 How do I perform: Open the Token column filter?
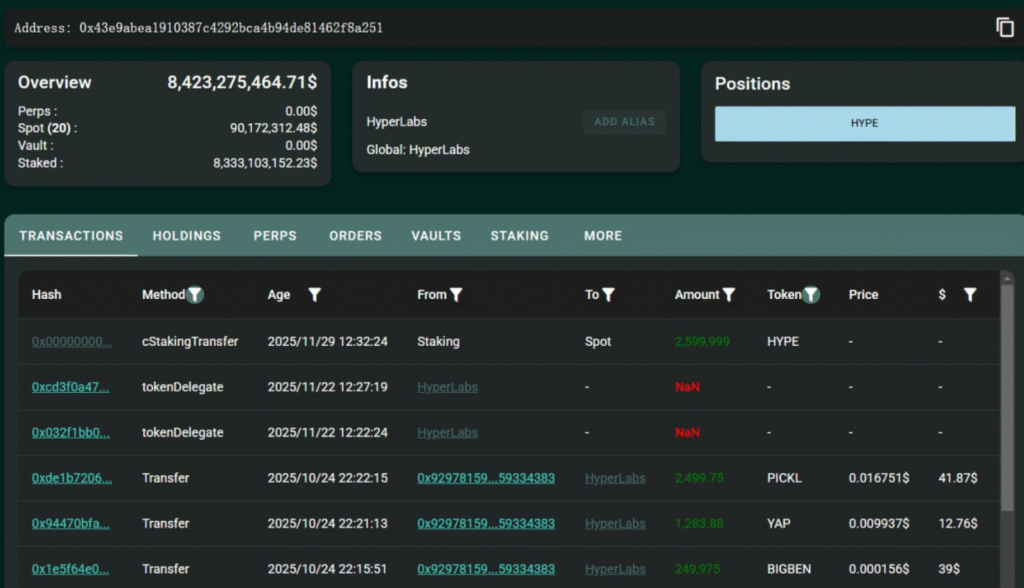(811, 295)
